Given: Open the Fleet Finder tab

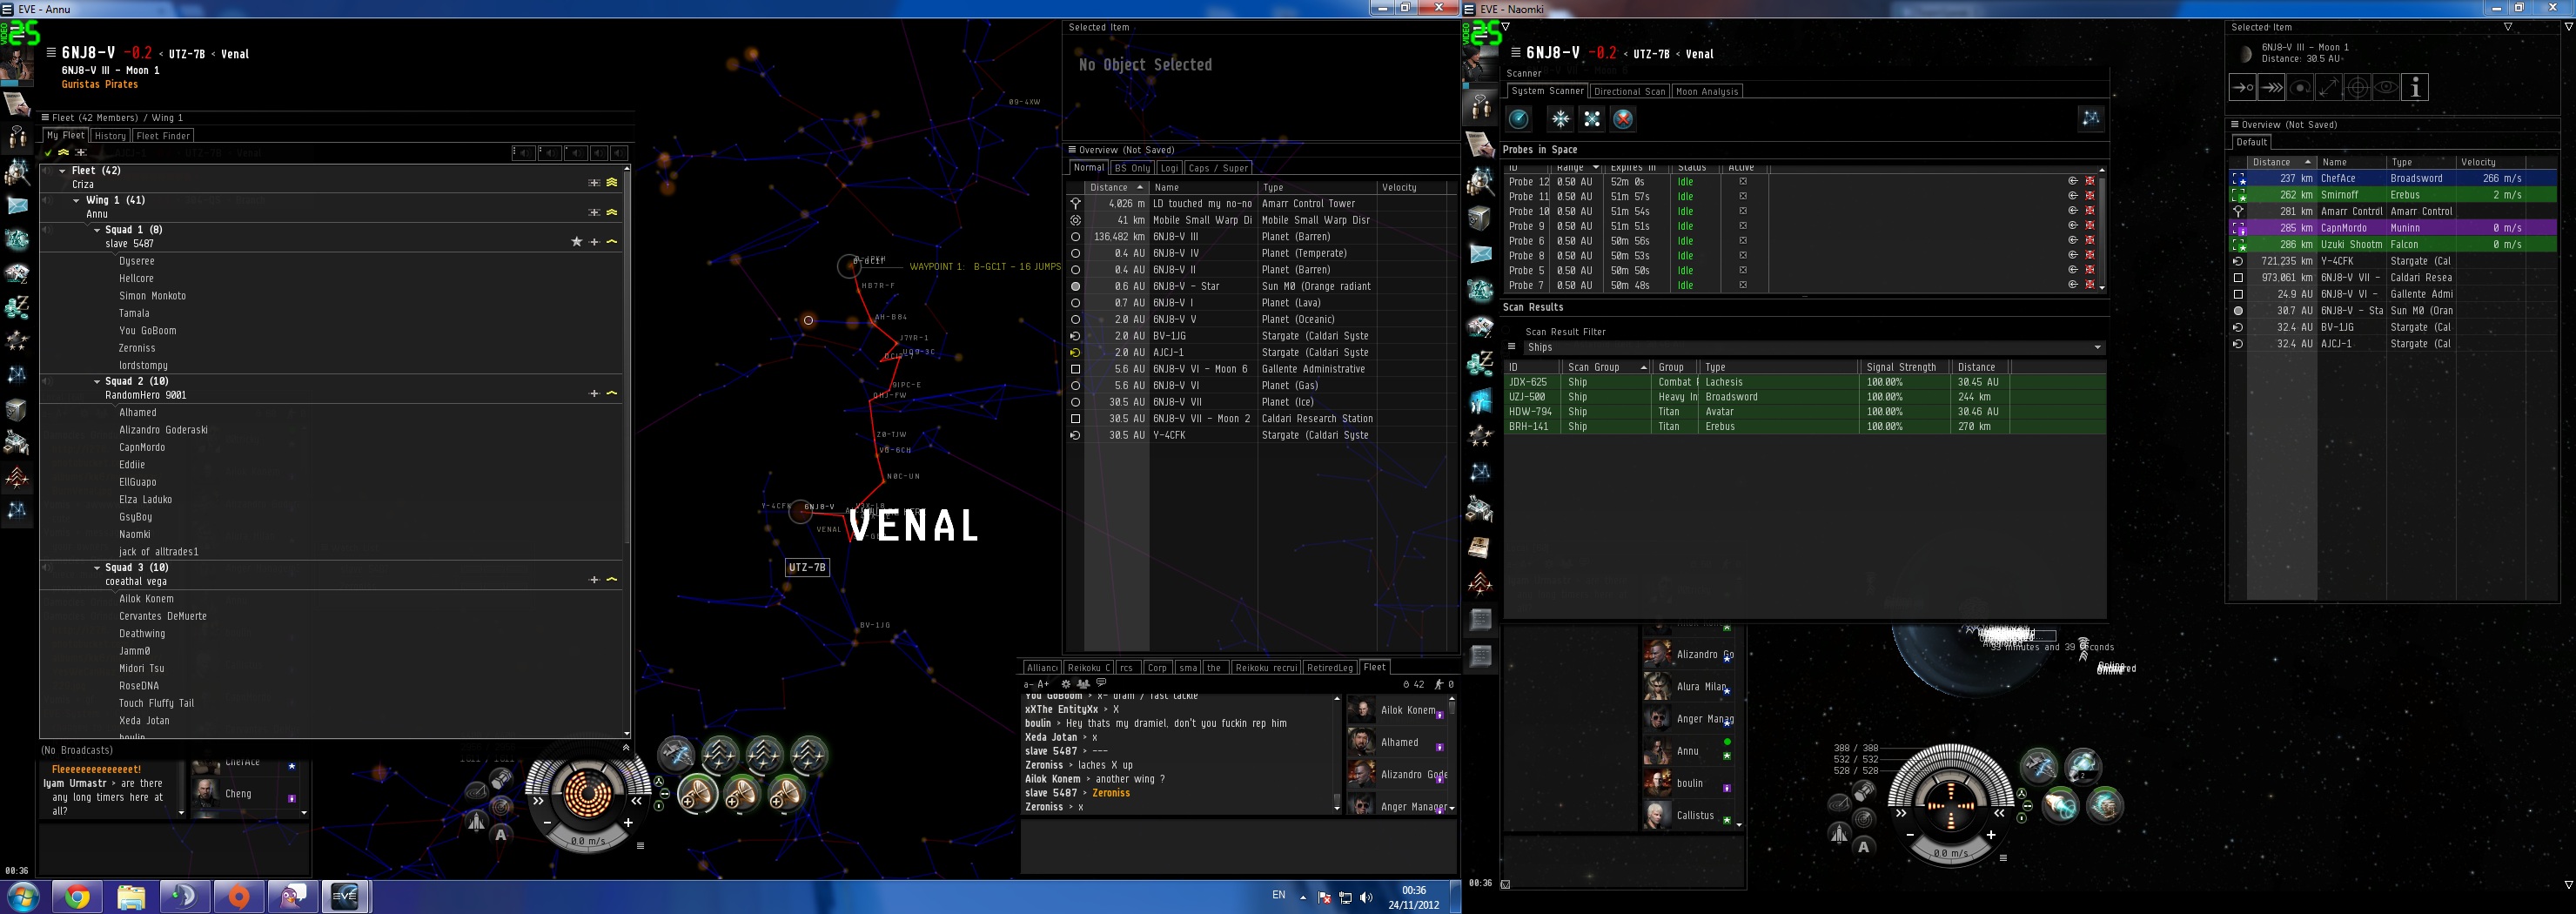Looking at the screenshot, I should pyautogui.click(x=163, y=136).
